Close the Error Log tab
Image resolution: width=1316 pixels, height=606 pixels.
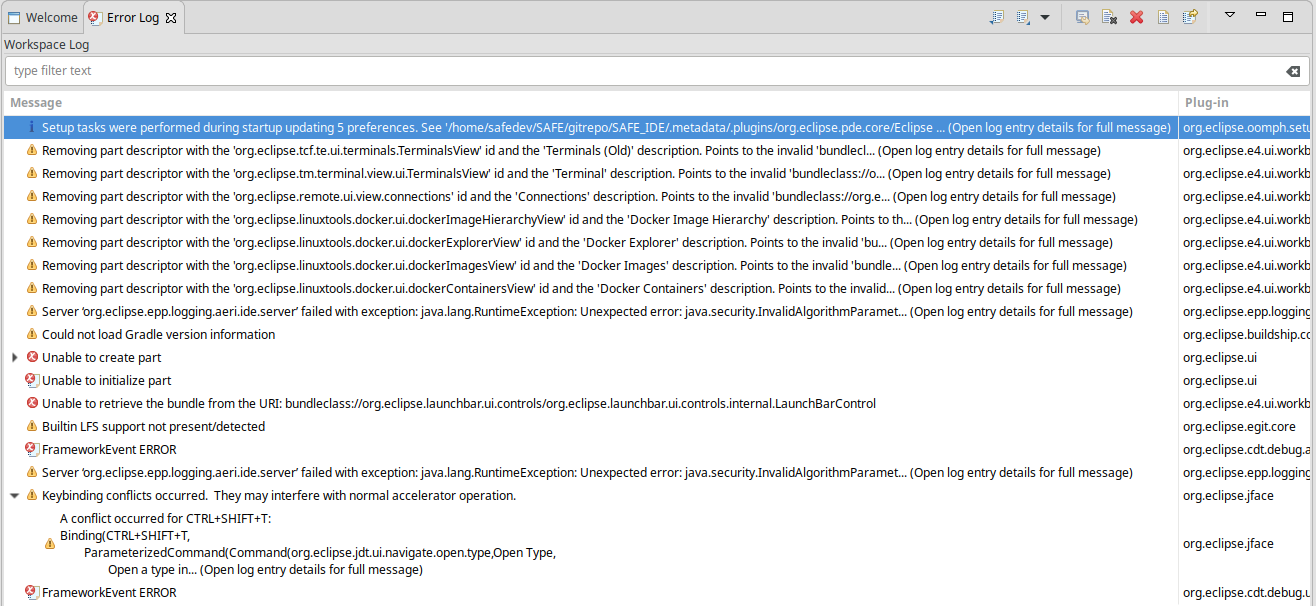[x=170, y=18]
